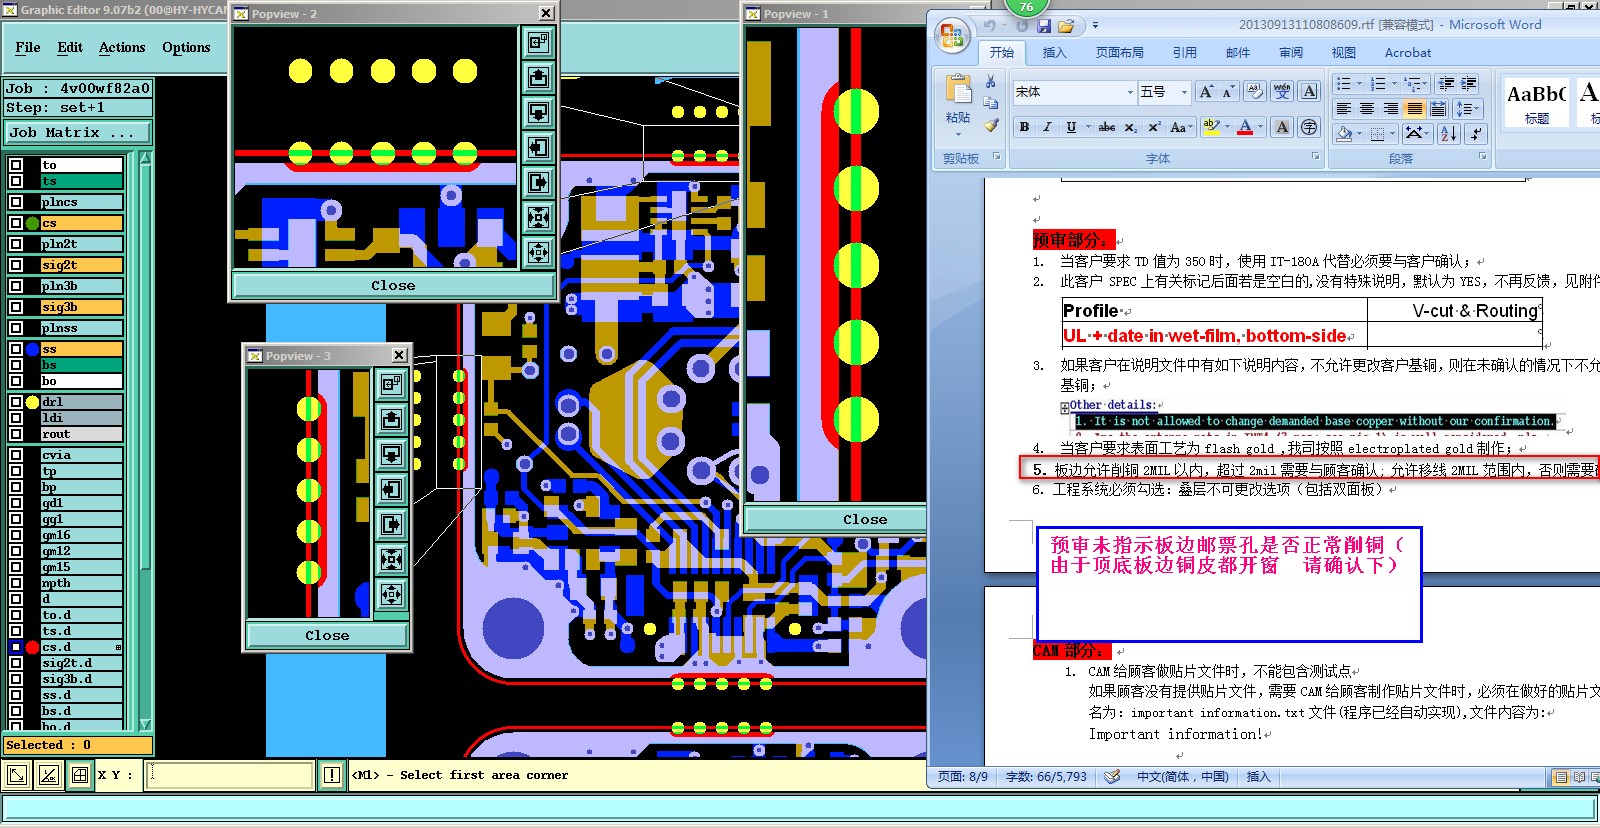Viewport: 1600px width, 828px height.
Task: Click the red font color swatch button
Action: pyautogui.click(x=1245, y=127)
